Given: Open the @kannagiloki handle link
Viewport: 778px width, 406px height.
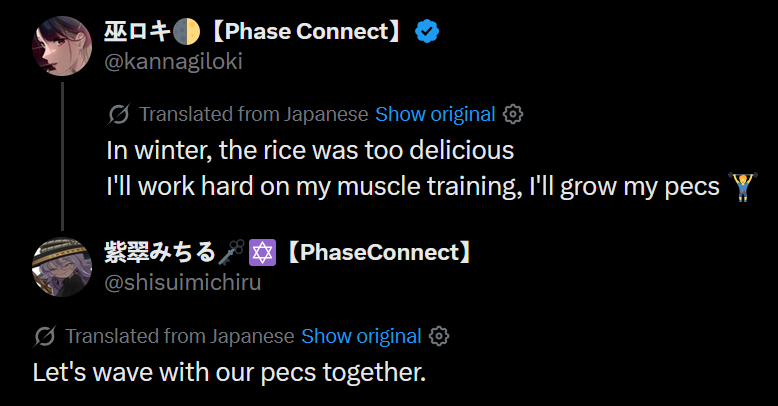Looking at the screenshot, I should click(173, 61).
